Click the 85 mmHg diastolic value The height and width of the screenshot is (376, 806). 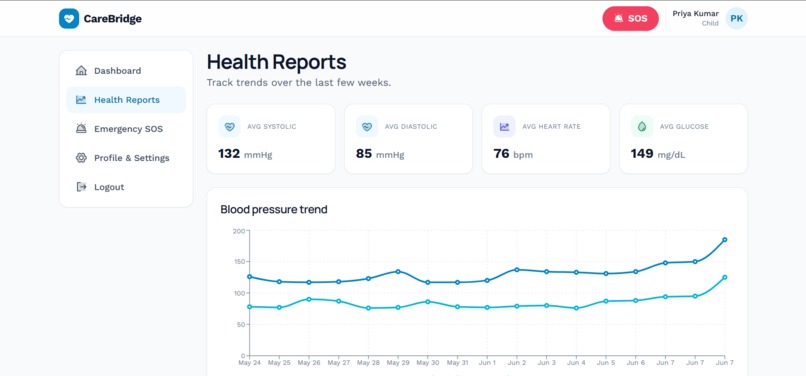click(380, 154)
